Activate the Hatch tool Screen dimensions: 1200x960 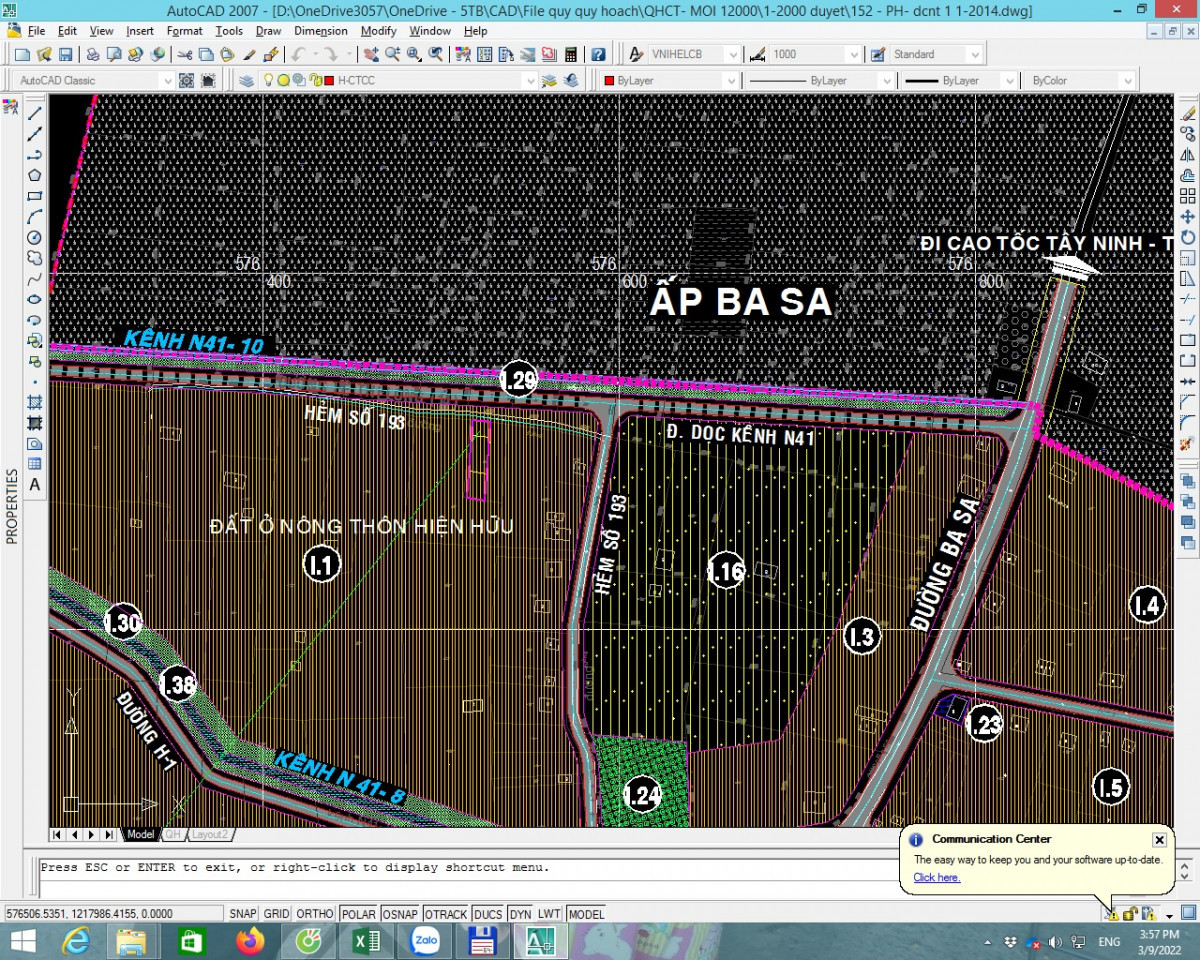point(34,402)
